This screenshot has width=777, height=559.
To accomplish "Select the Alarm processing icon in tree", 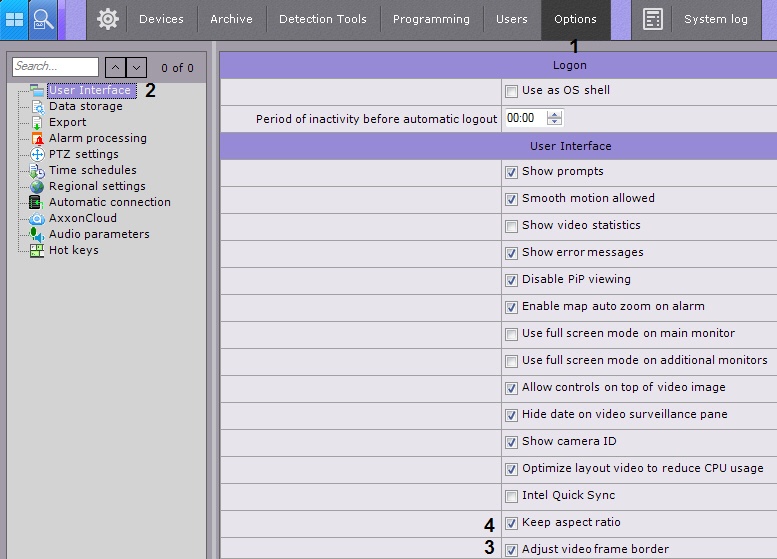I will click(x=38, y=138).
